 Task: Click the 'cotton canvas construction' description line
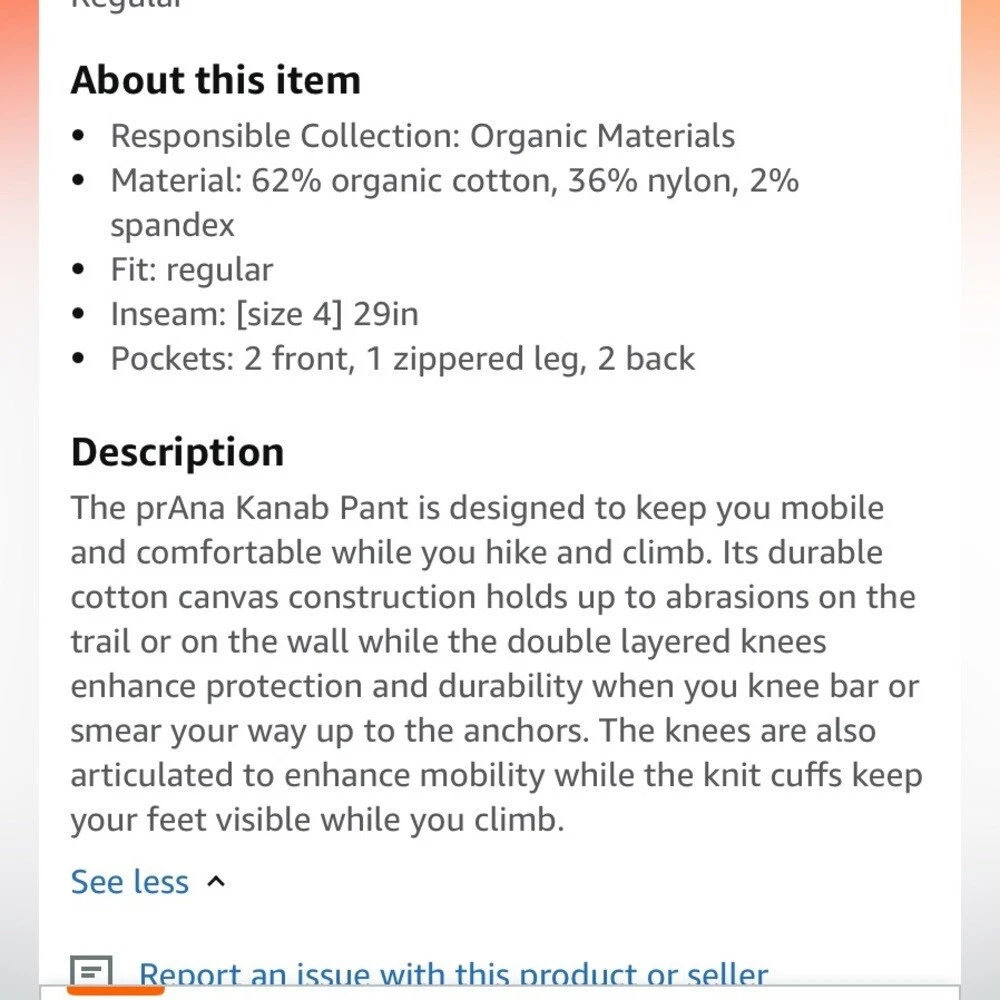492,597
